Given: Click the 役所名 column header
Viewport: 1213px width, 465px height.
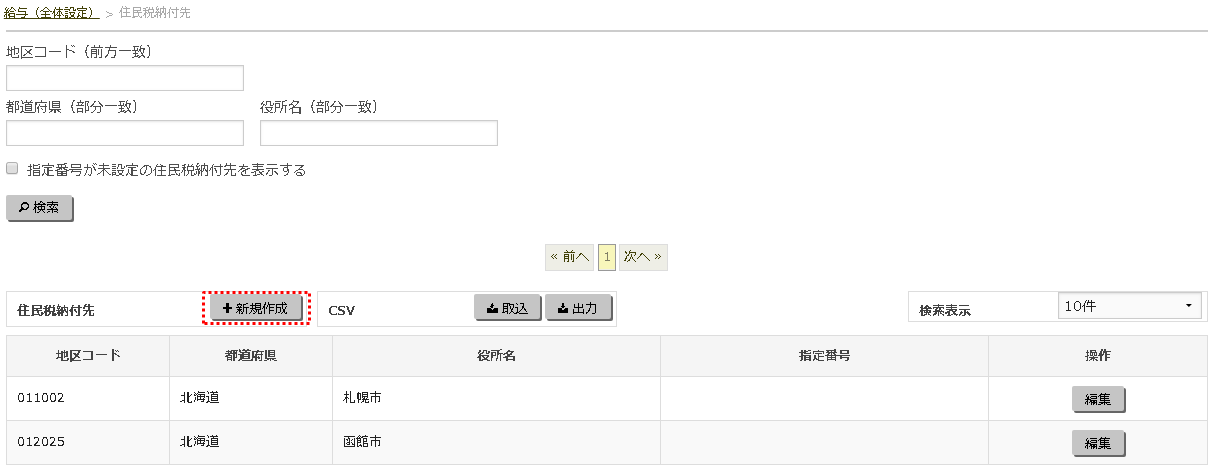Looking at the screenshot, I should coord(496,356).
